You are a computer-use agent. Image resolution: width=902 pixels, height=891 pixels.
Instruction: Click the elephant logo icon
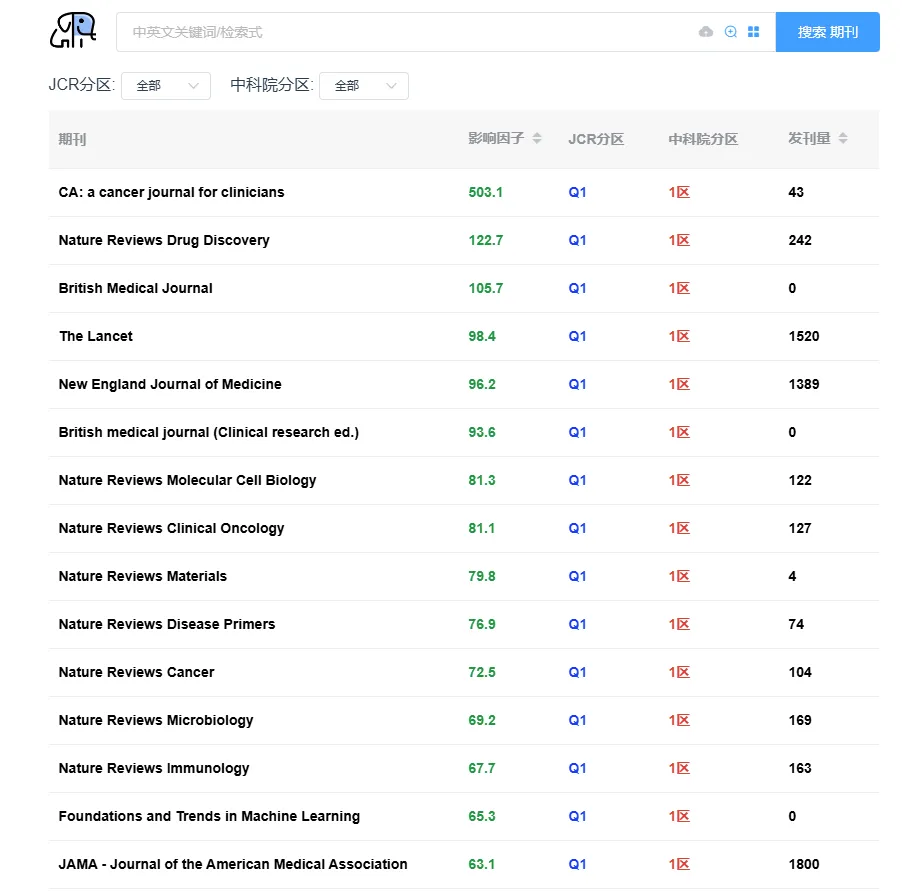click(x=73, y=30)
